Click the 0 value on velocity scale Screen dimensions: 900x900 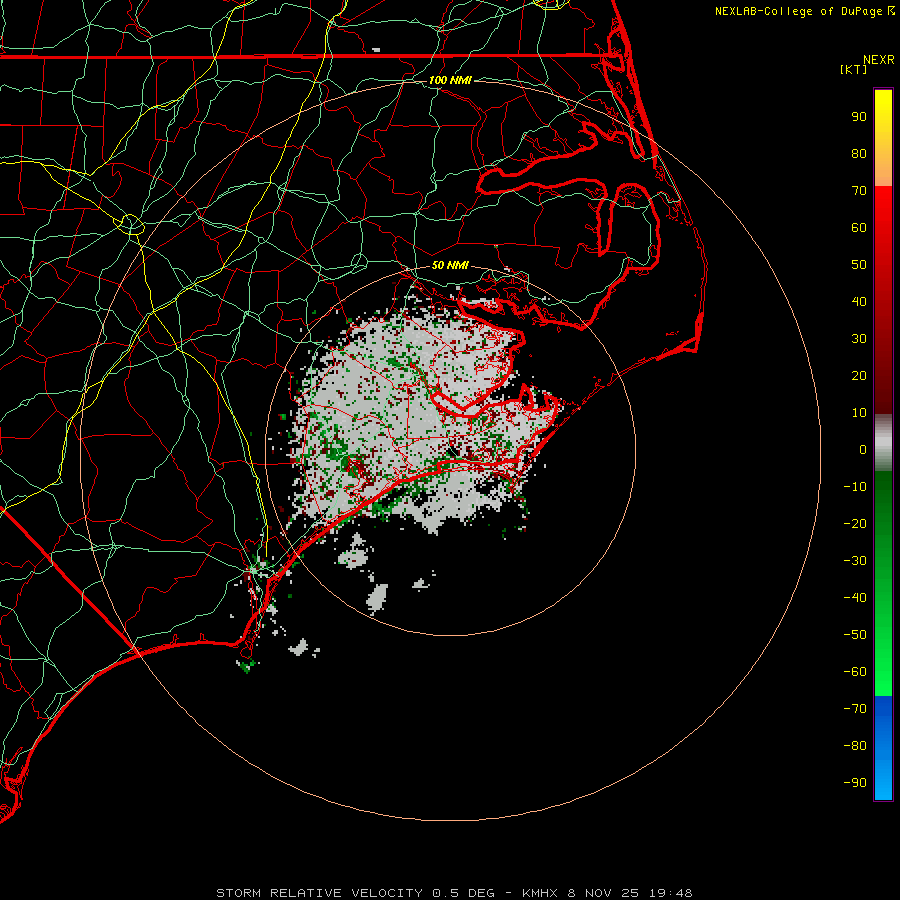coord(863,450)
